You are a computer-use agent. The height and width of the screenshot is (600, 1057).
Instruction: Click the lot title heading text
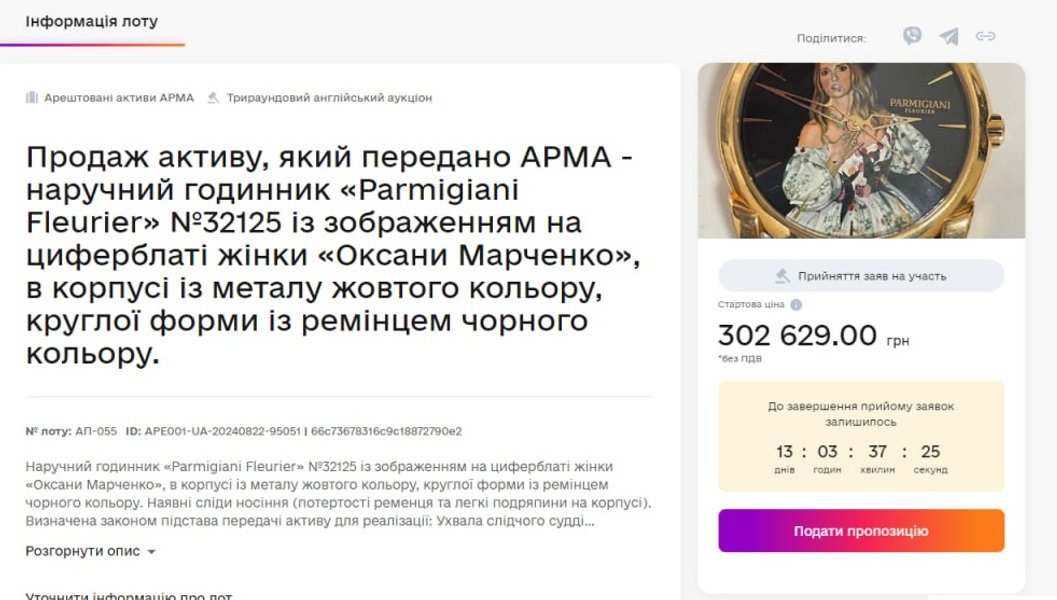click(330, 256)
